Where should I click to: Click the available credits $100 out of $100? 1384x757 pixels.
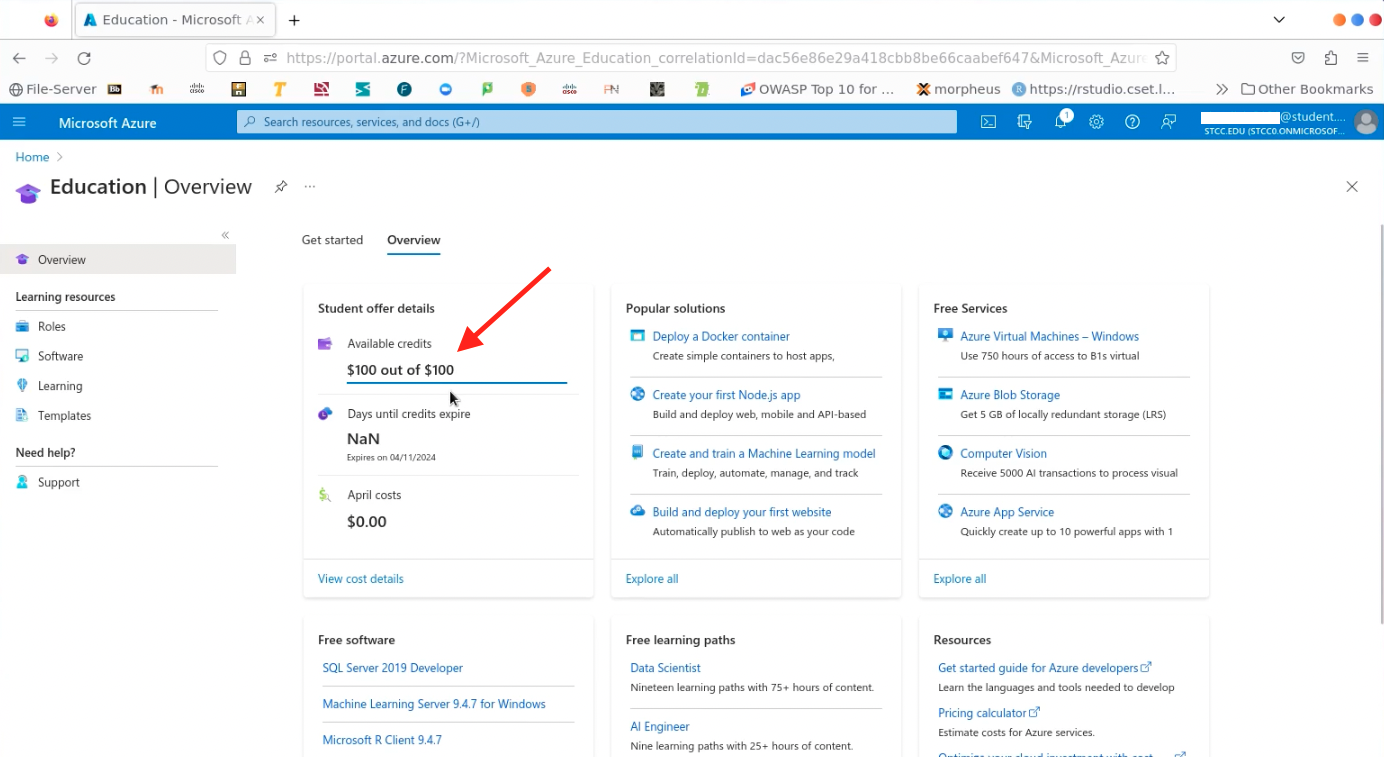(400, 370)
